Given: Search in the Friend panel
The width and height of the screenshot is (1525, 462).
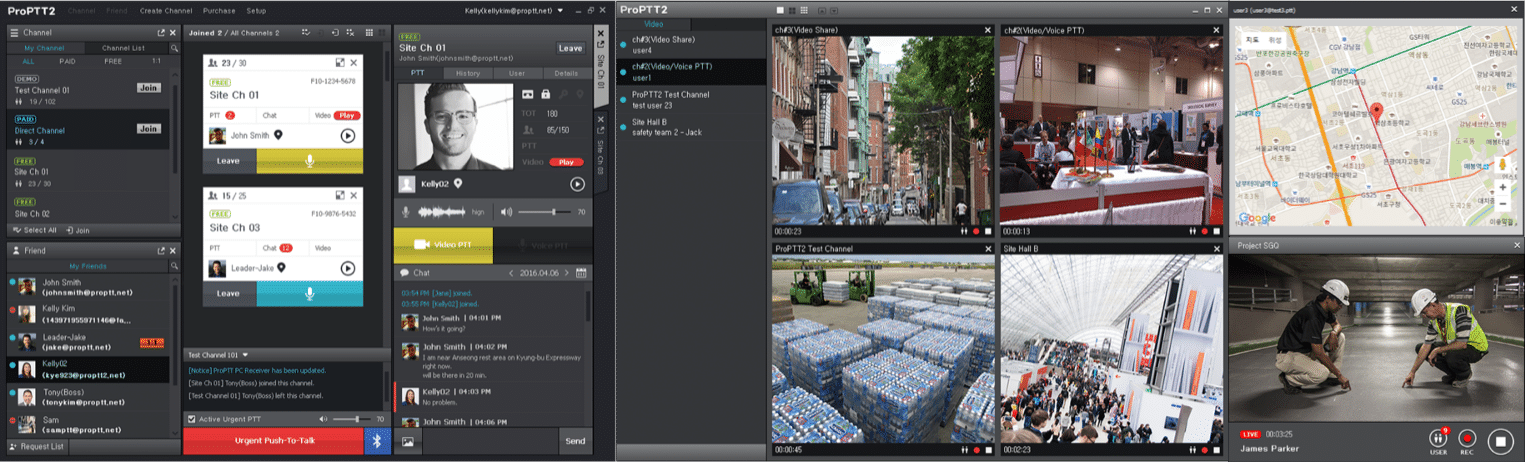Looking at the screenshot, I should (174, 265).
